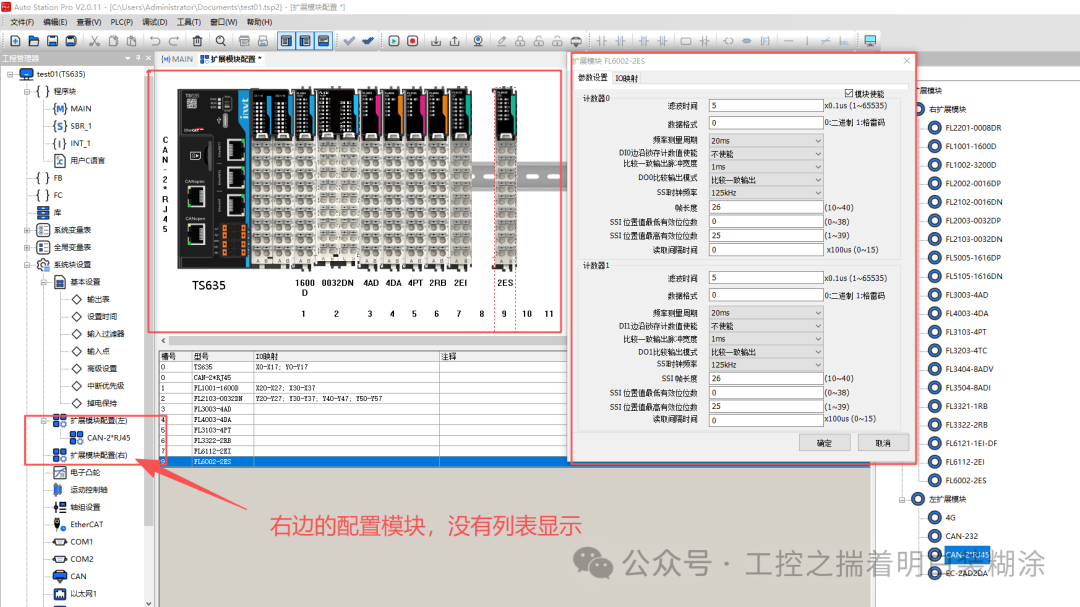Click the Download to PLC icon

(x=436, y=41)
